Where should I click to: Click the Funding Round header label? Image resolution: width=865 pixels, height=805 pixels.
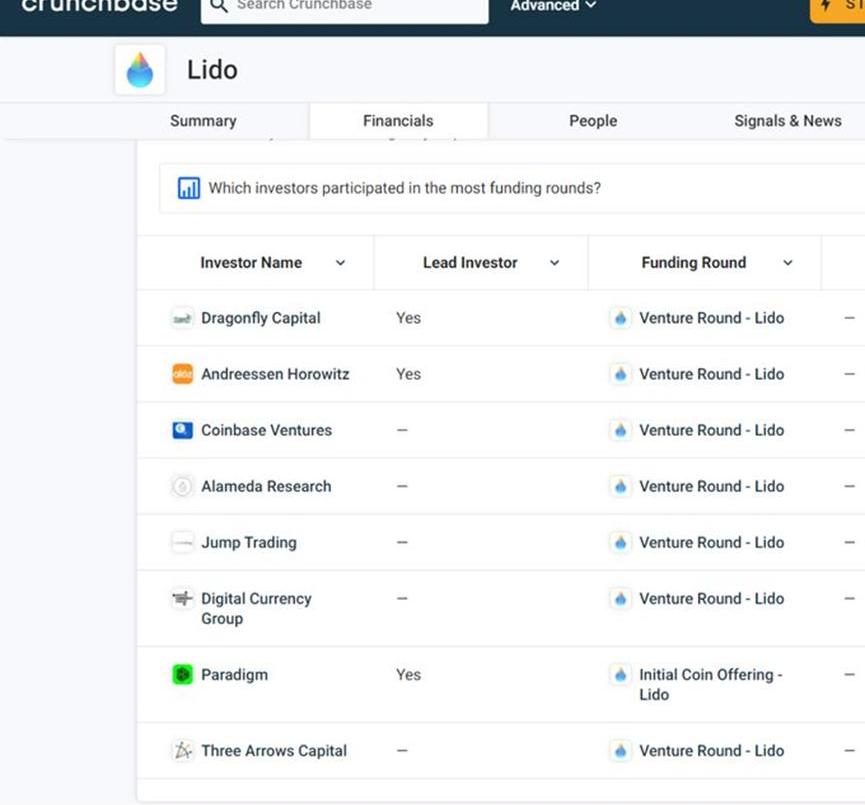[693, 263]
